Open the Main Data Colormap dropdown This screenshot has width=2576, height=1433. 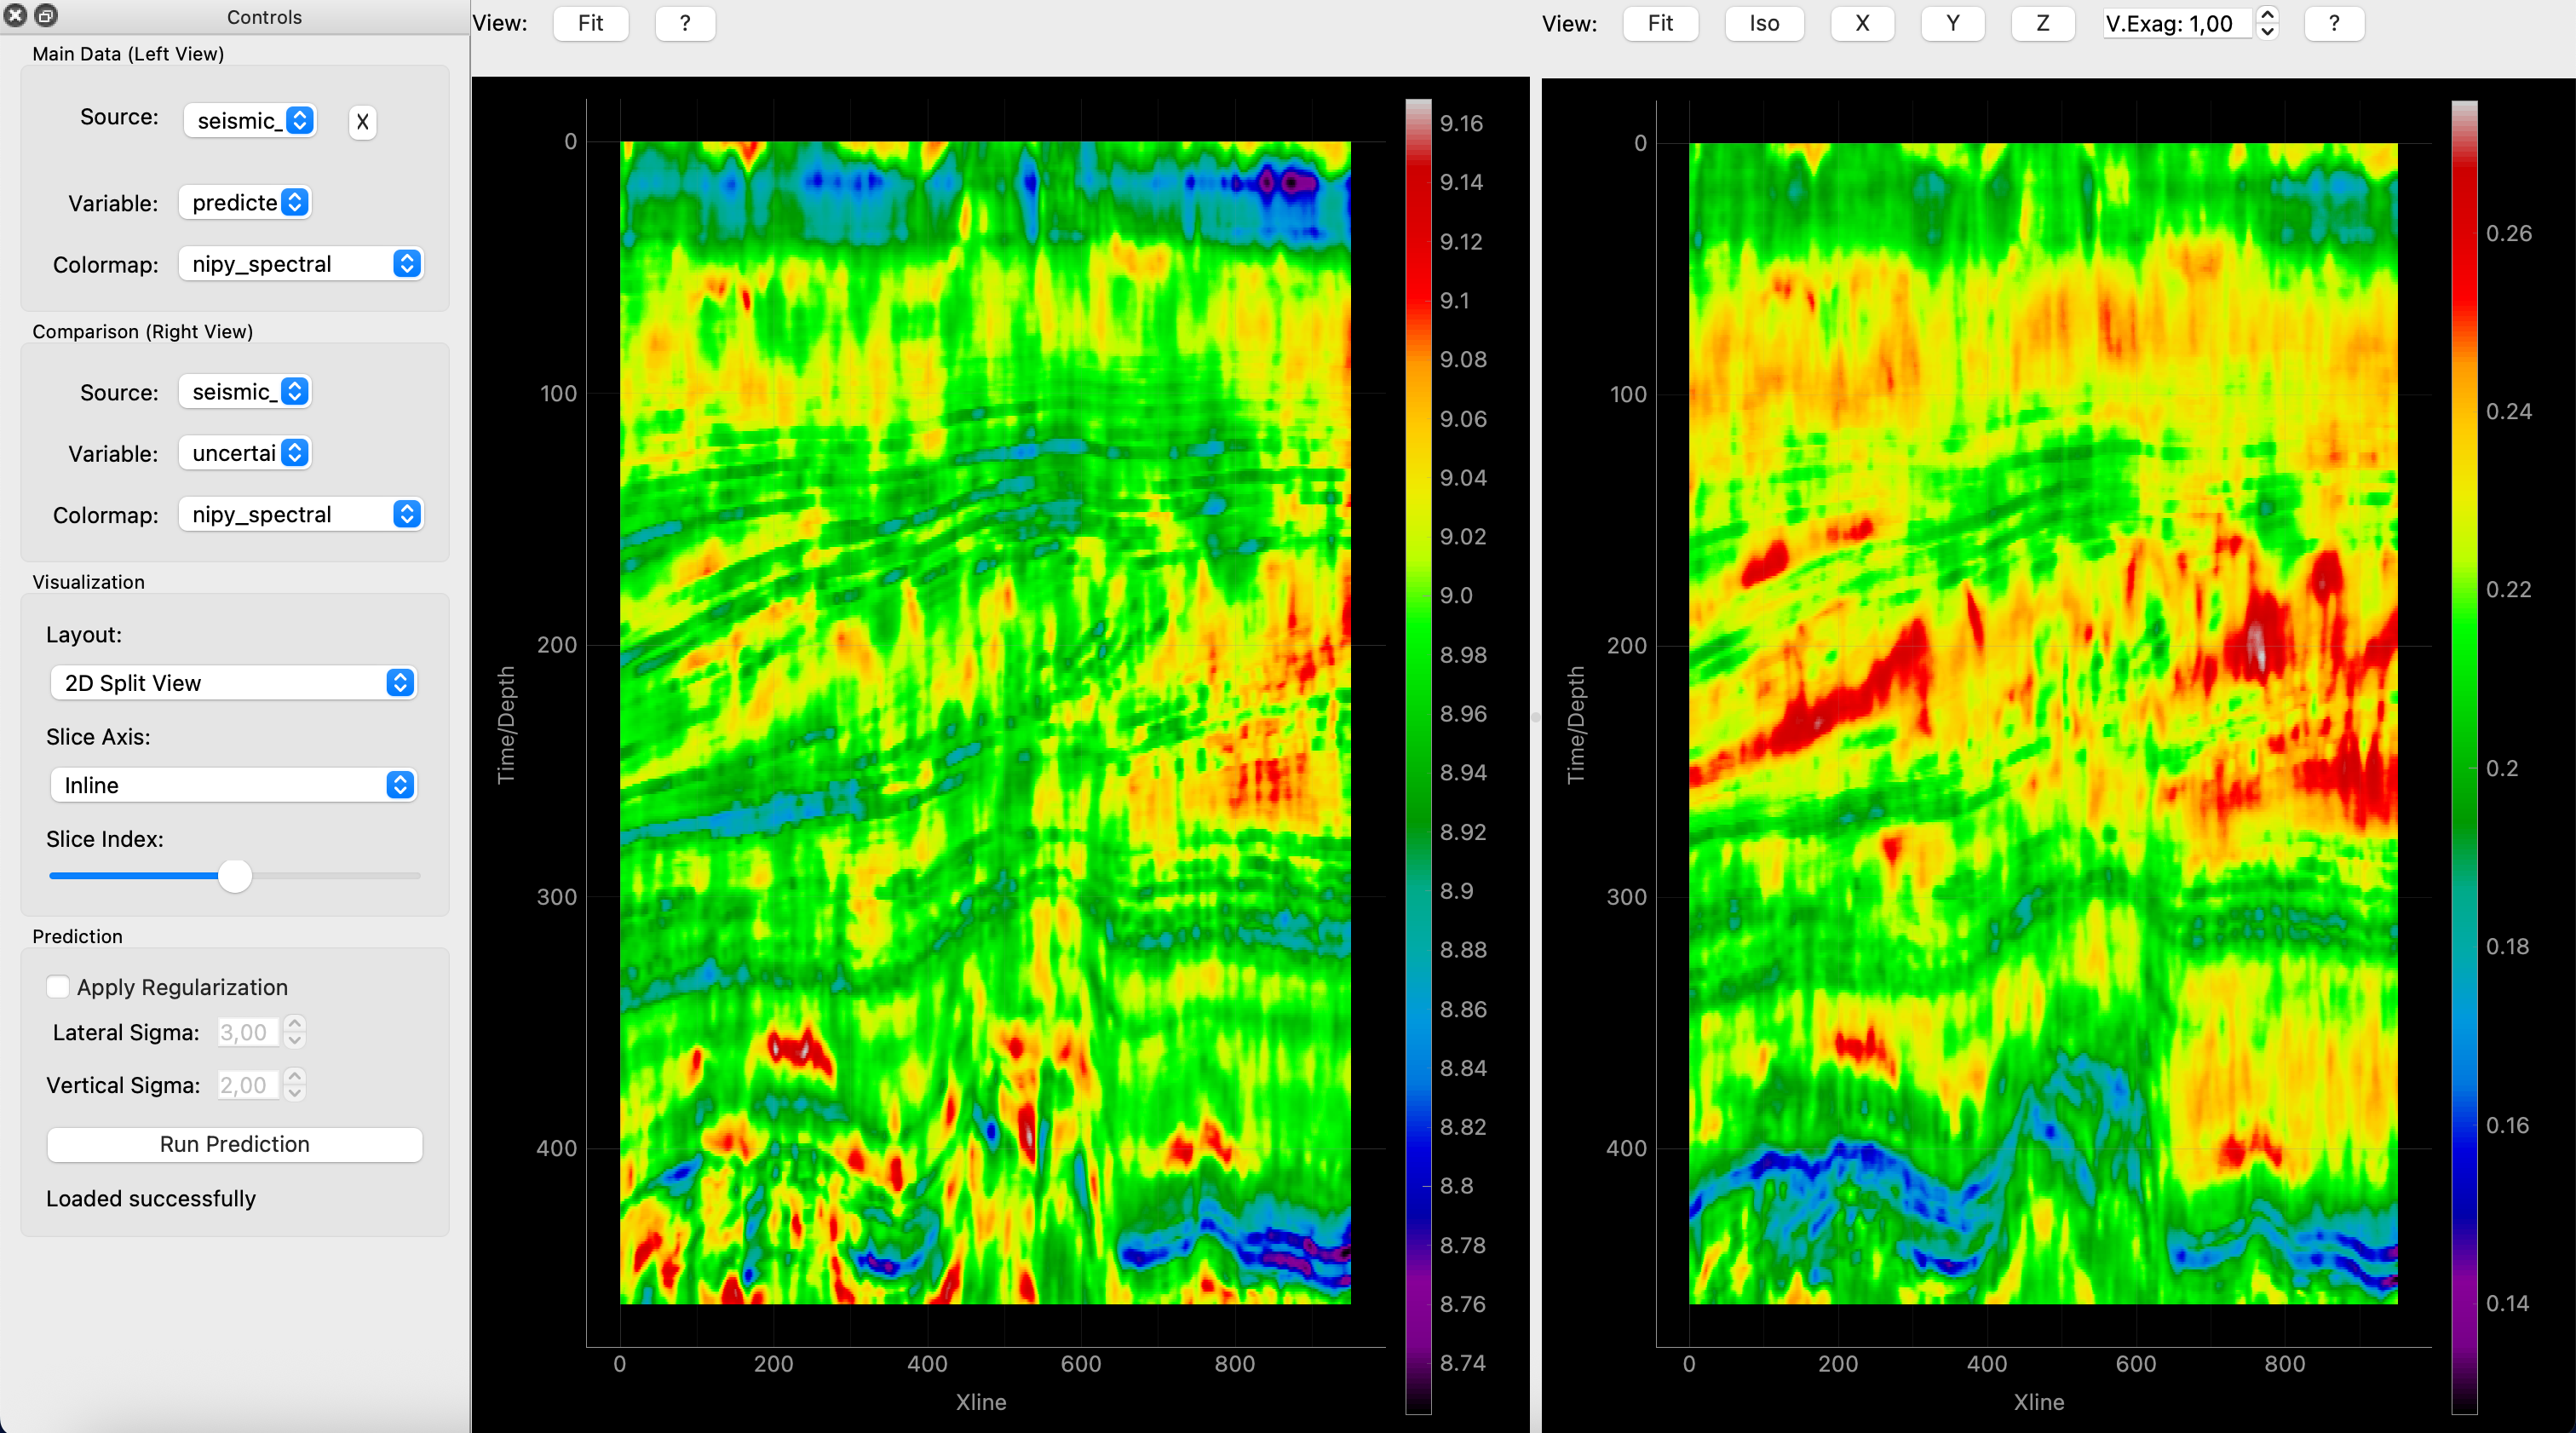coord(300,264)
